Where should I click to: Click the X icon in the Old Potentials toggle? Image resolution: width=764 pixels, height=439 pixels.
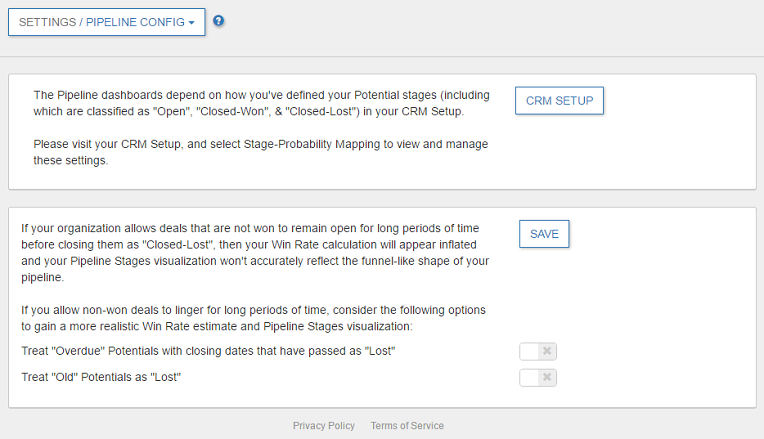point(546,378)
